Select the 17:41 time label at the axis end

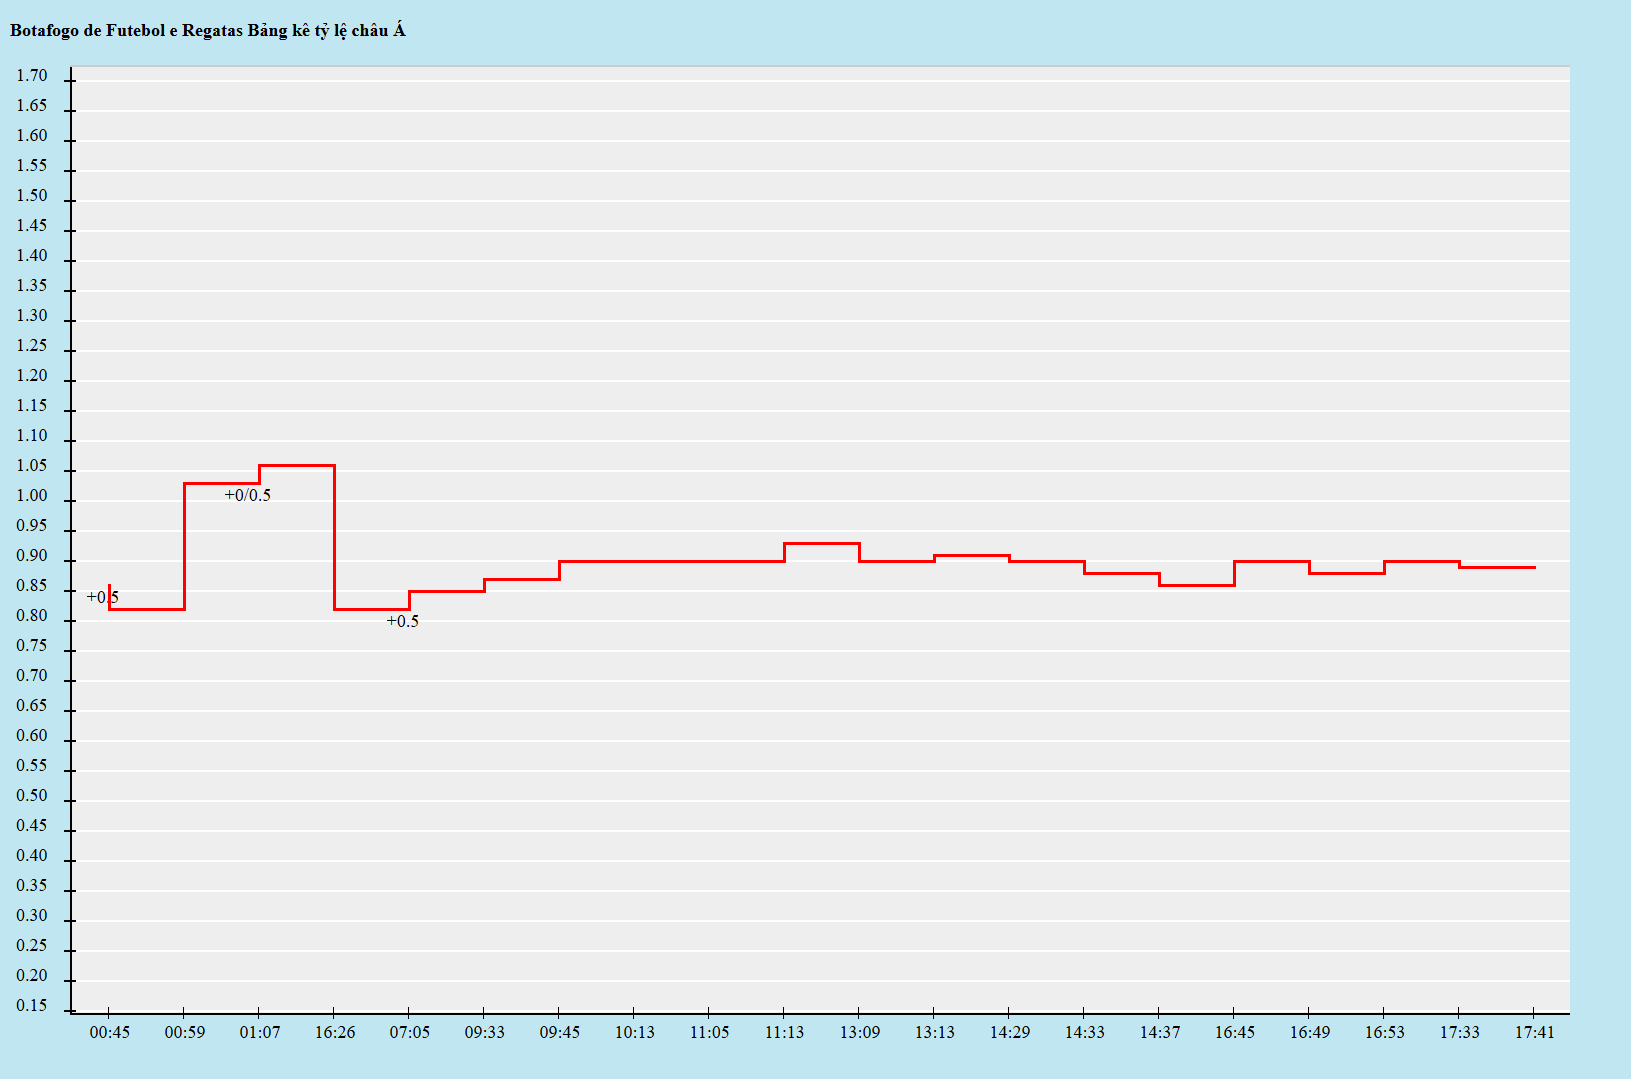[1534, 1032]
